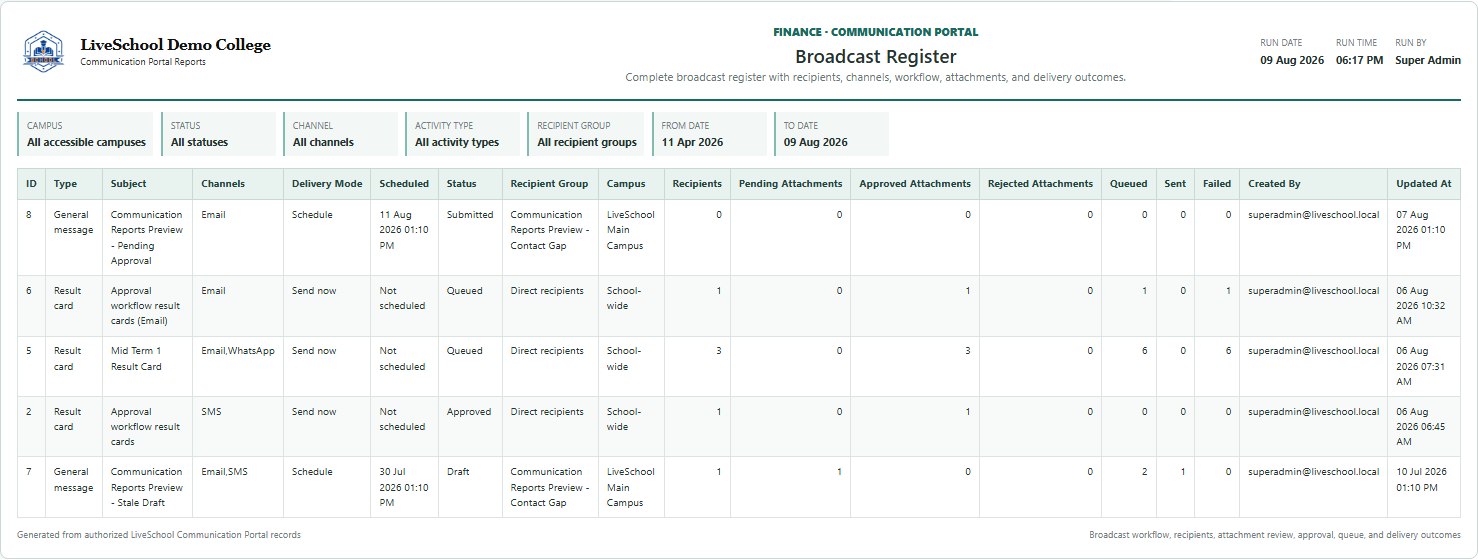Click the Broadcast Register title
The image size is (1478, 560).
click(x=876, y=57)
